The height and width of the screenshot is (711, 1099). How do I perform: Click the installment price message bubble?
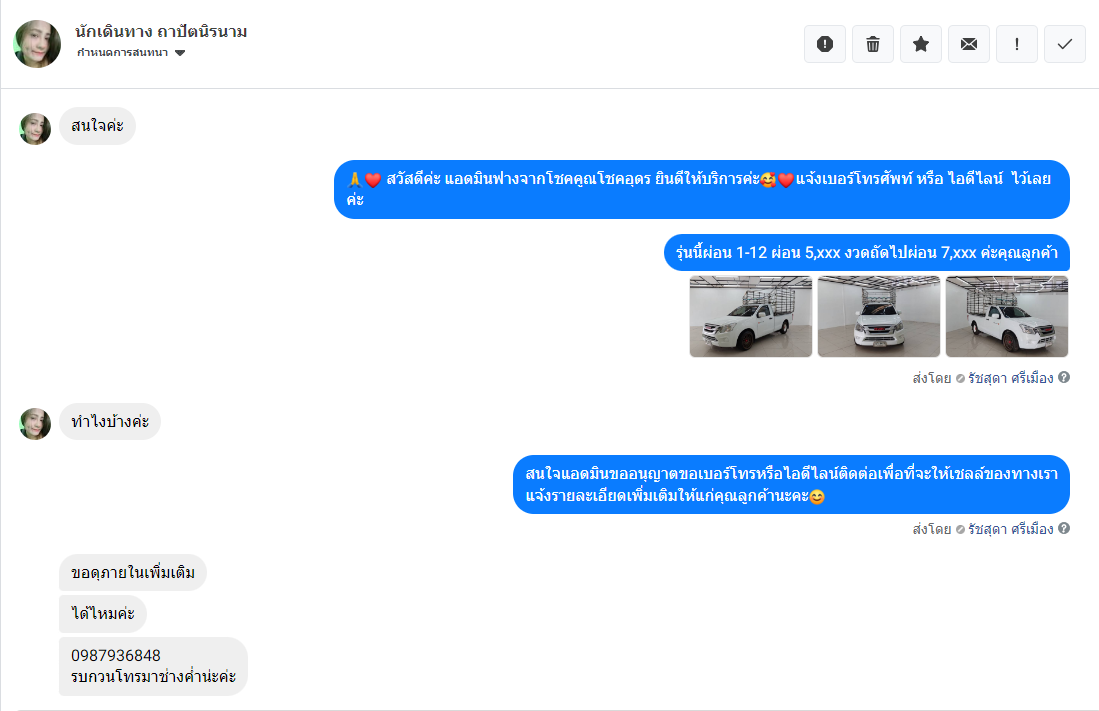point(867,252)
